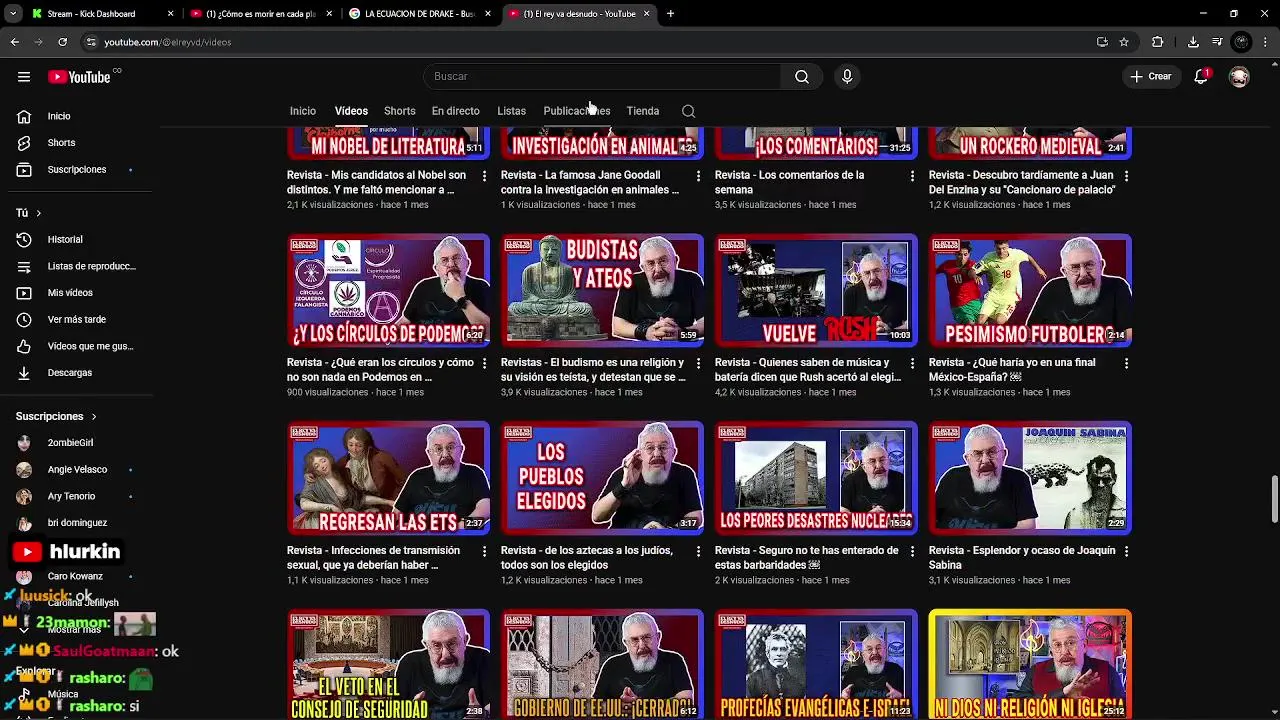Click the channel search magnifier icon
1280x720 pixels.
tap(688, 111)
